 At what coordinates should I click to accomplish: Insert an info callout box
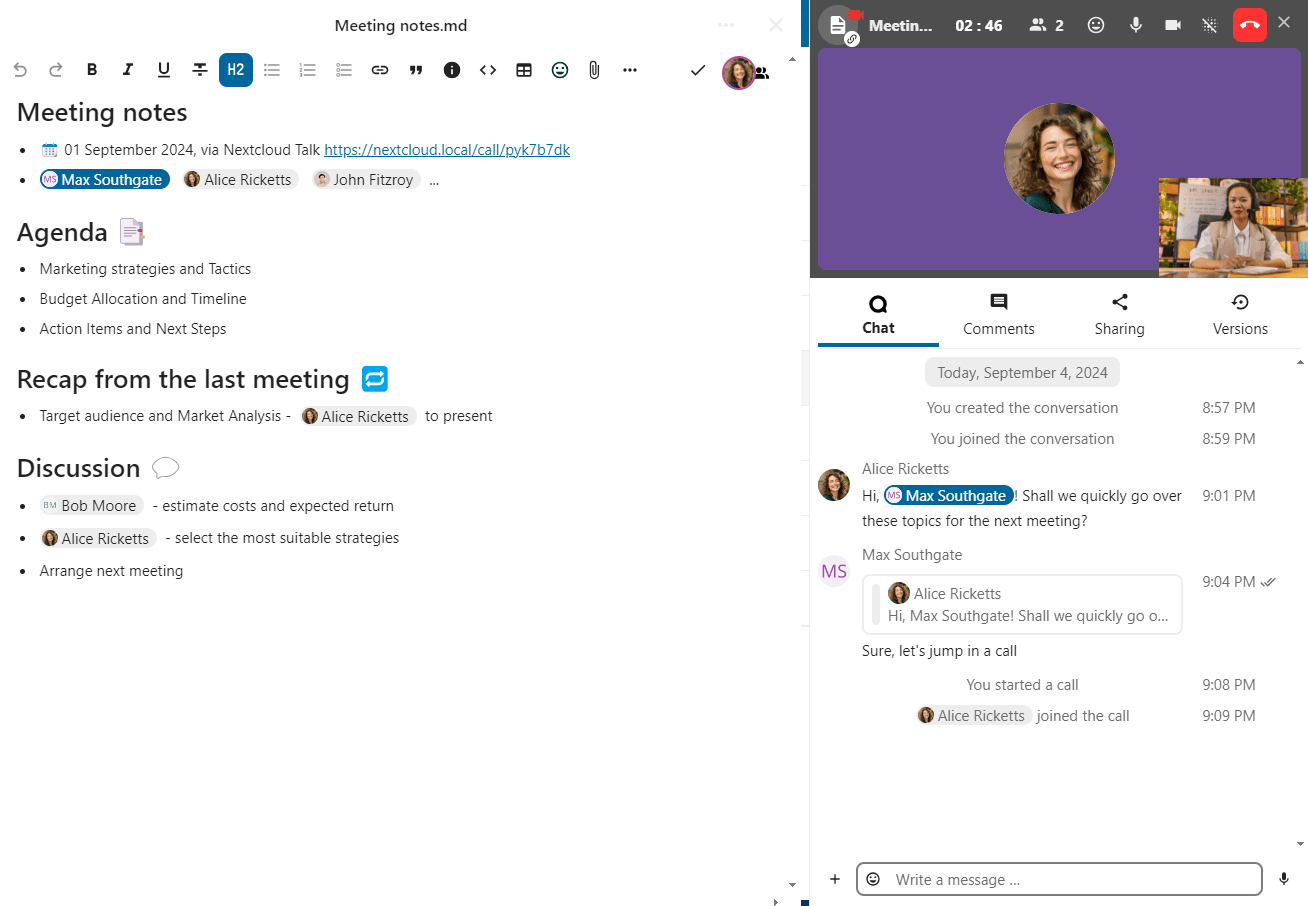click(x=452, y=70)
